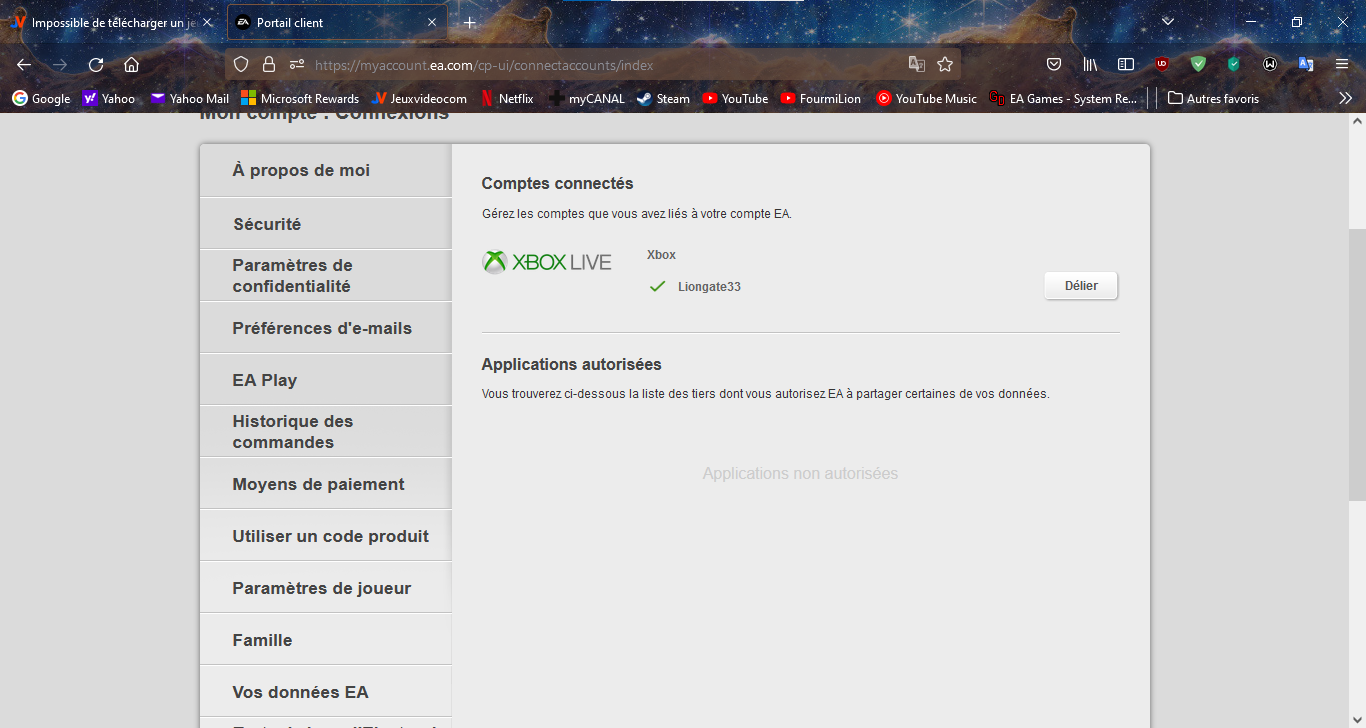Screen dimensions: 1366x728
Task: Open Préférences d'e-mails
Action: click(326, 328)
